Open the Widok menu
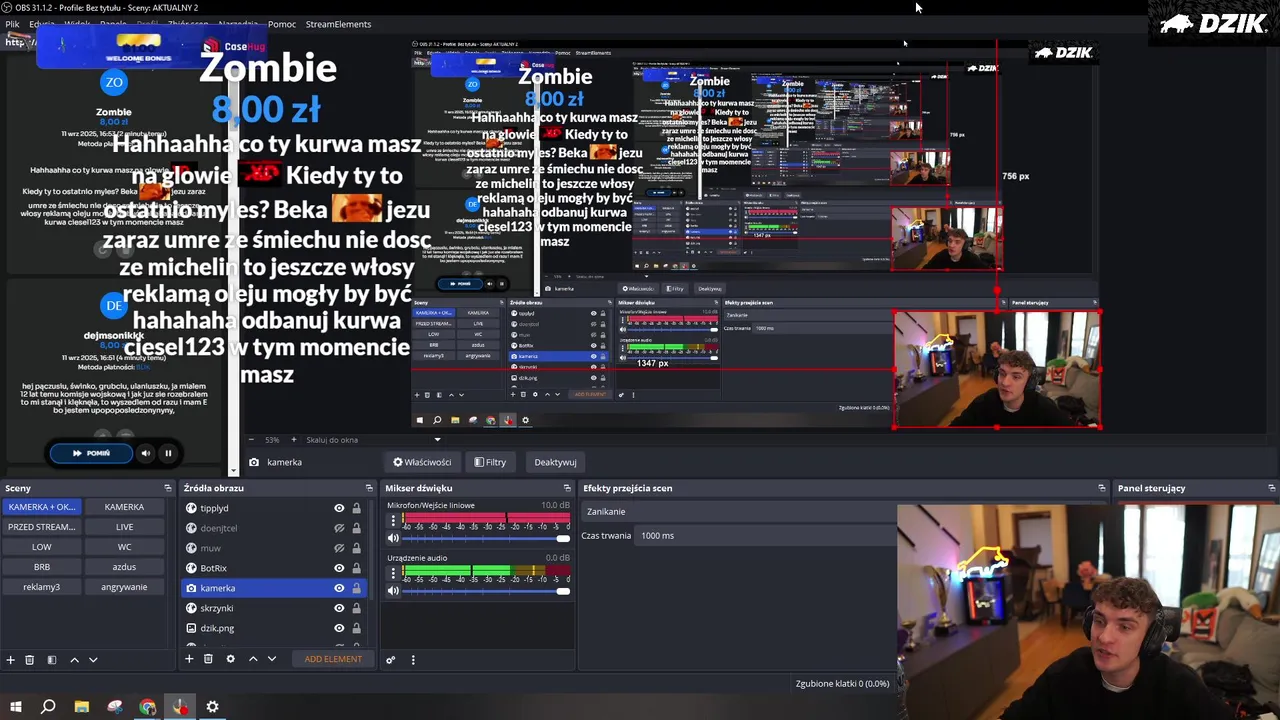Screen dimensions: 1280x720 click(x=77, y=24)
